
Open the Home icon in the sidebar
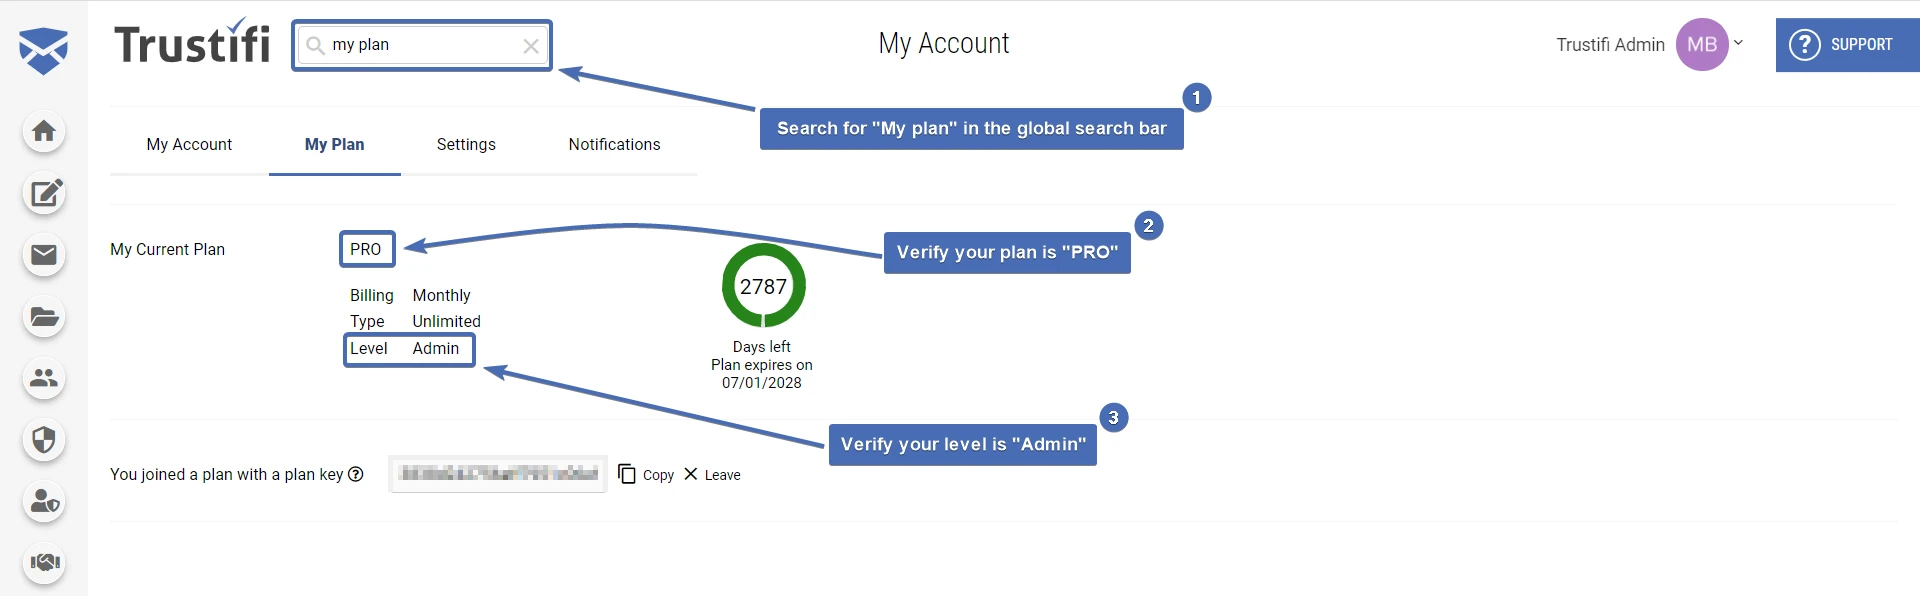(x=43, y=131)
